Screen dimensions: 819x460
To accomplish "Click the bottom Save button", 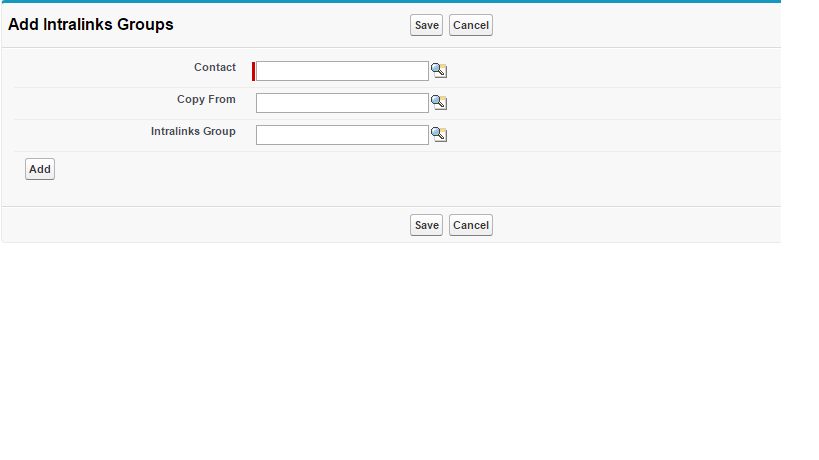I will point(426,225).
